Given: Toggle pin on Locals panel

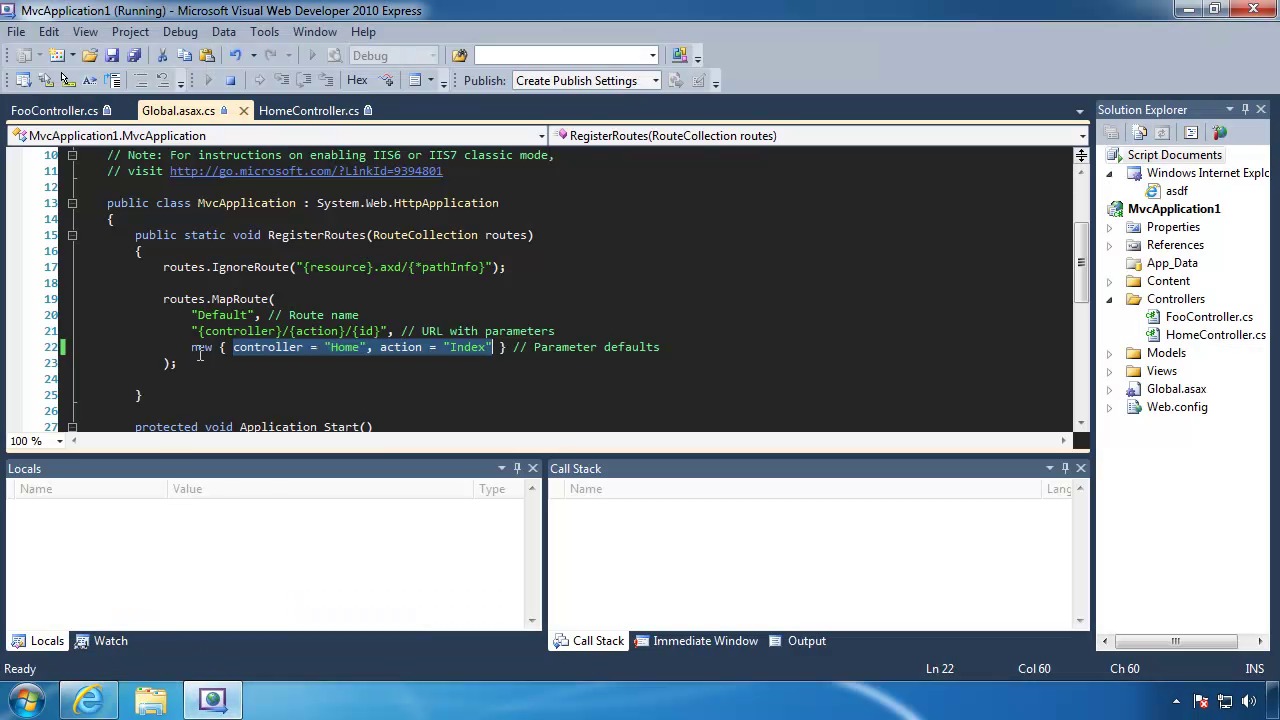Looking at the screenshot, I should [517, 468].
